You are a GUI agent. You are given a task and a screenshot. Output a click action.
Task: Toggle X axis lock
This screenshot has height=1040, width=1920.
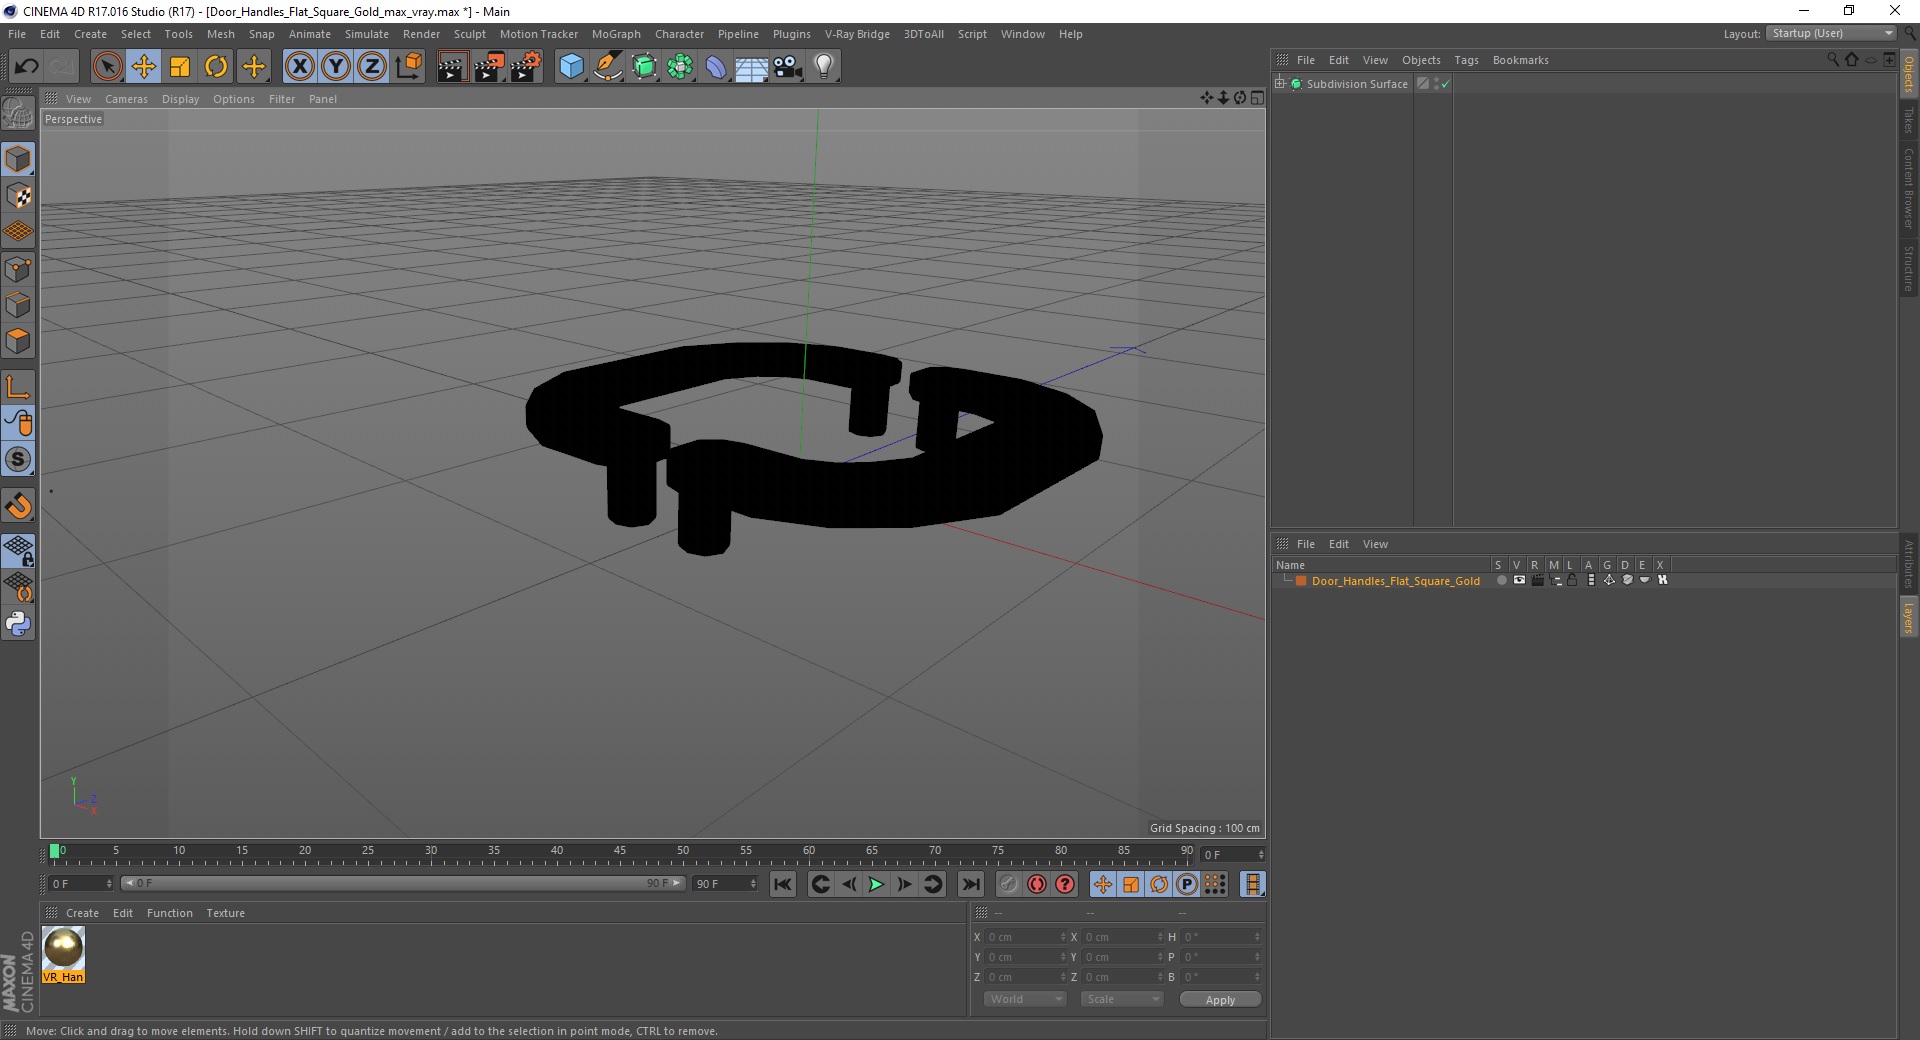(x=299, y=67)
